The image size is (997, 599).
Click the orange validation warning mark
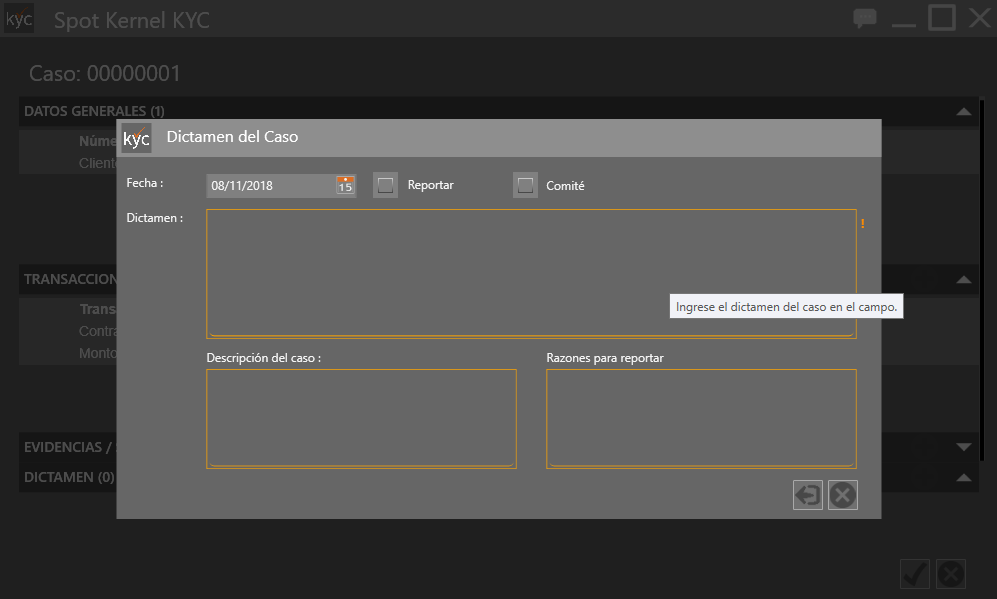pos(862,224)
